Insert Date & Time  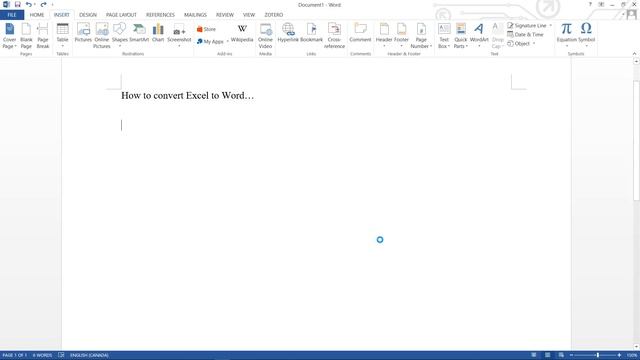[x=525, y=35]
